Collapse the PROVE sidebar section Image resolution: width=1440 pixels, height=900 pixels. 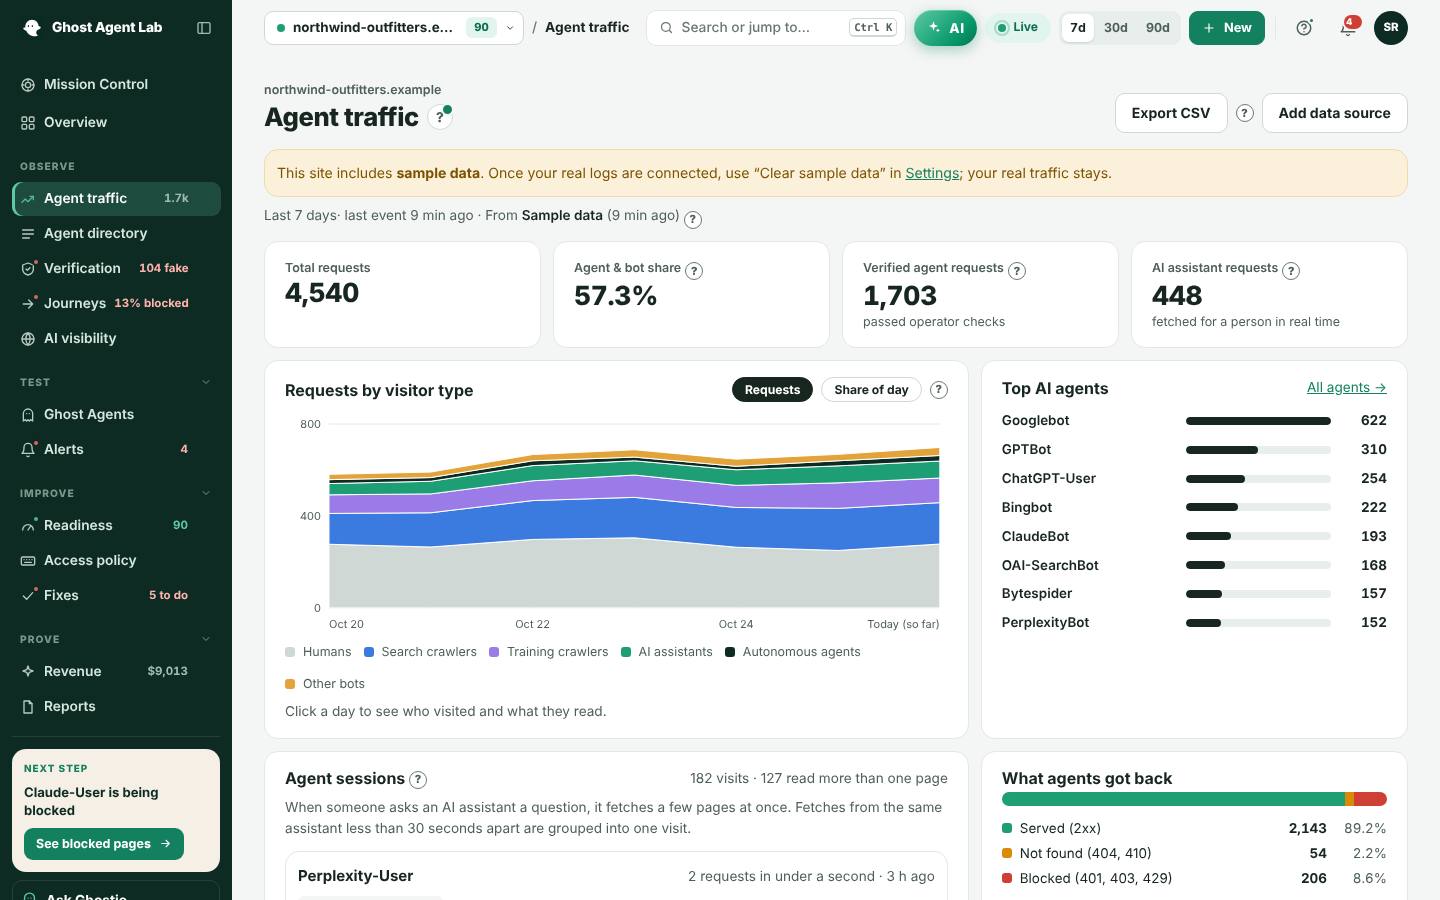point(206,639)
